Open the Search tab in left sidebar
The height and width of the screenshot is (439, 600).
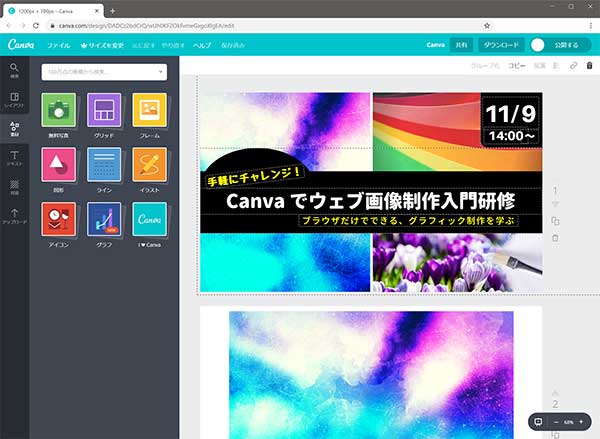click(14, 70)
